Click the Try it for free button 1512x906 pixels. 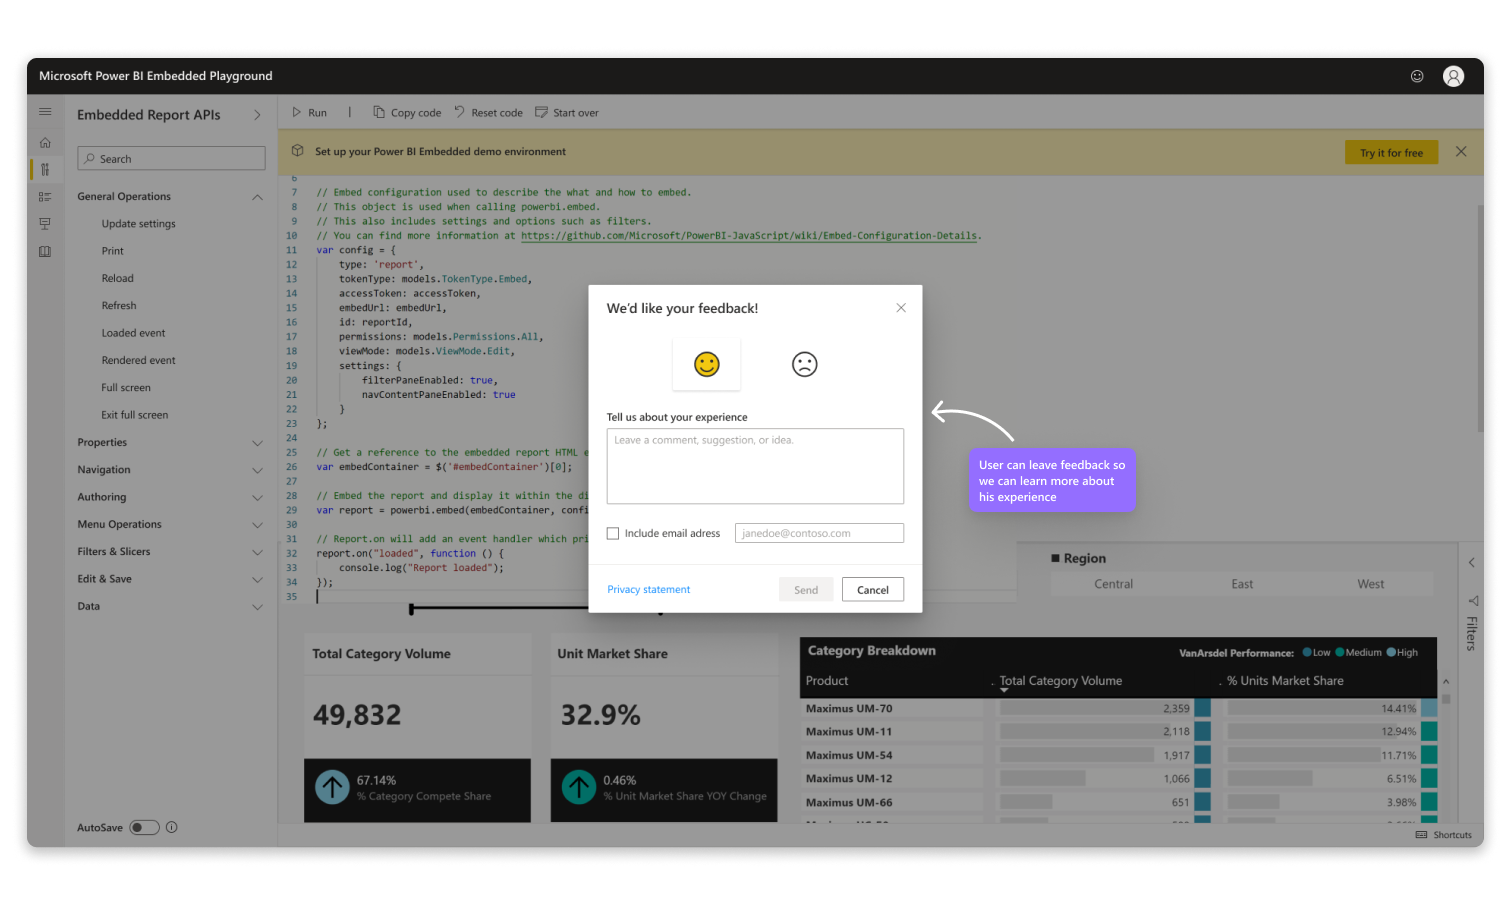[x=1391, y=152]
